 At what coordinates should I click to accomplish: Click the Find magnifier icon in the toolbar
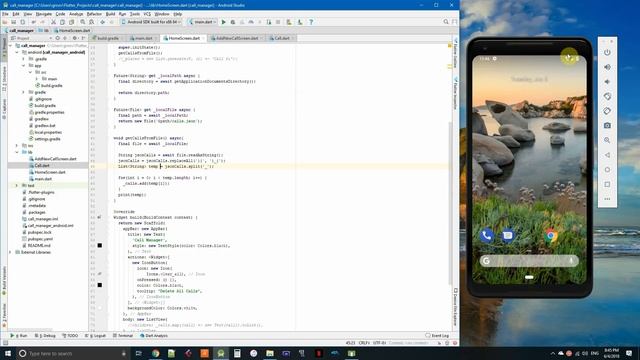coord(83,22)
